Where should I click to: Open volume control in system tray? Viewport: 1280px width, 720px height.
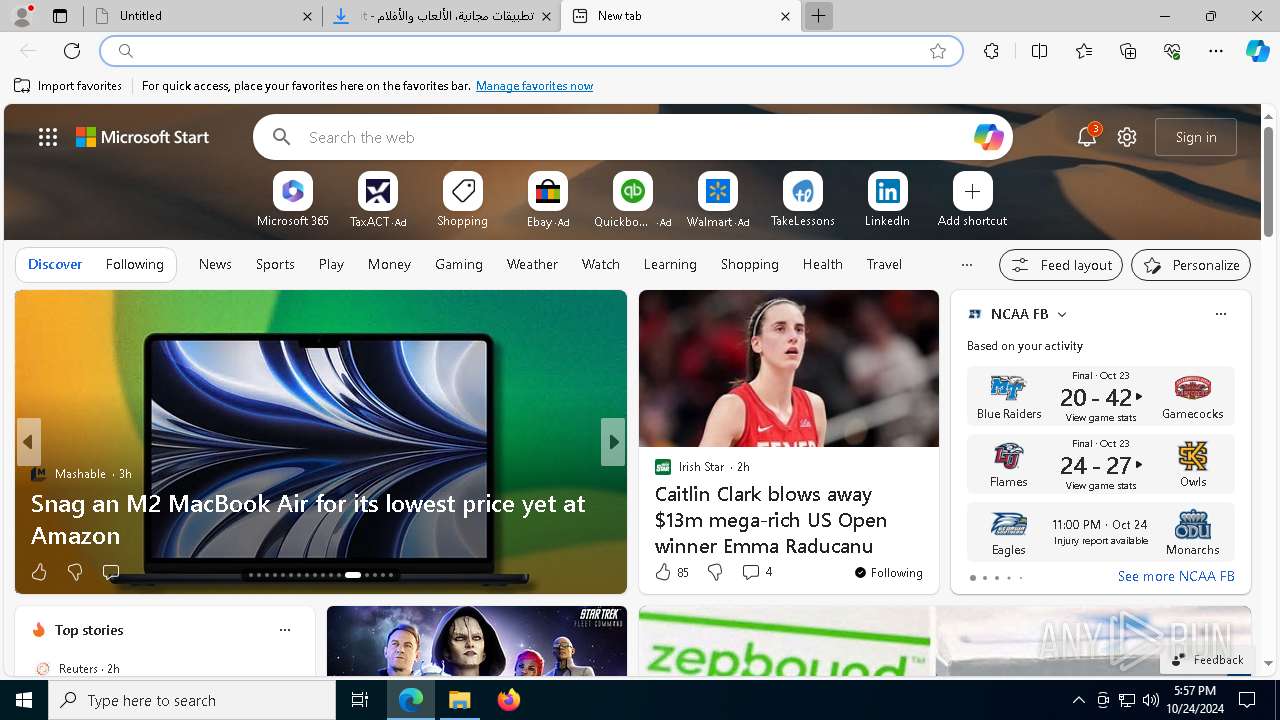click(1151, 700)
